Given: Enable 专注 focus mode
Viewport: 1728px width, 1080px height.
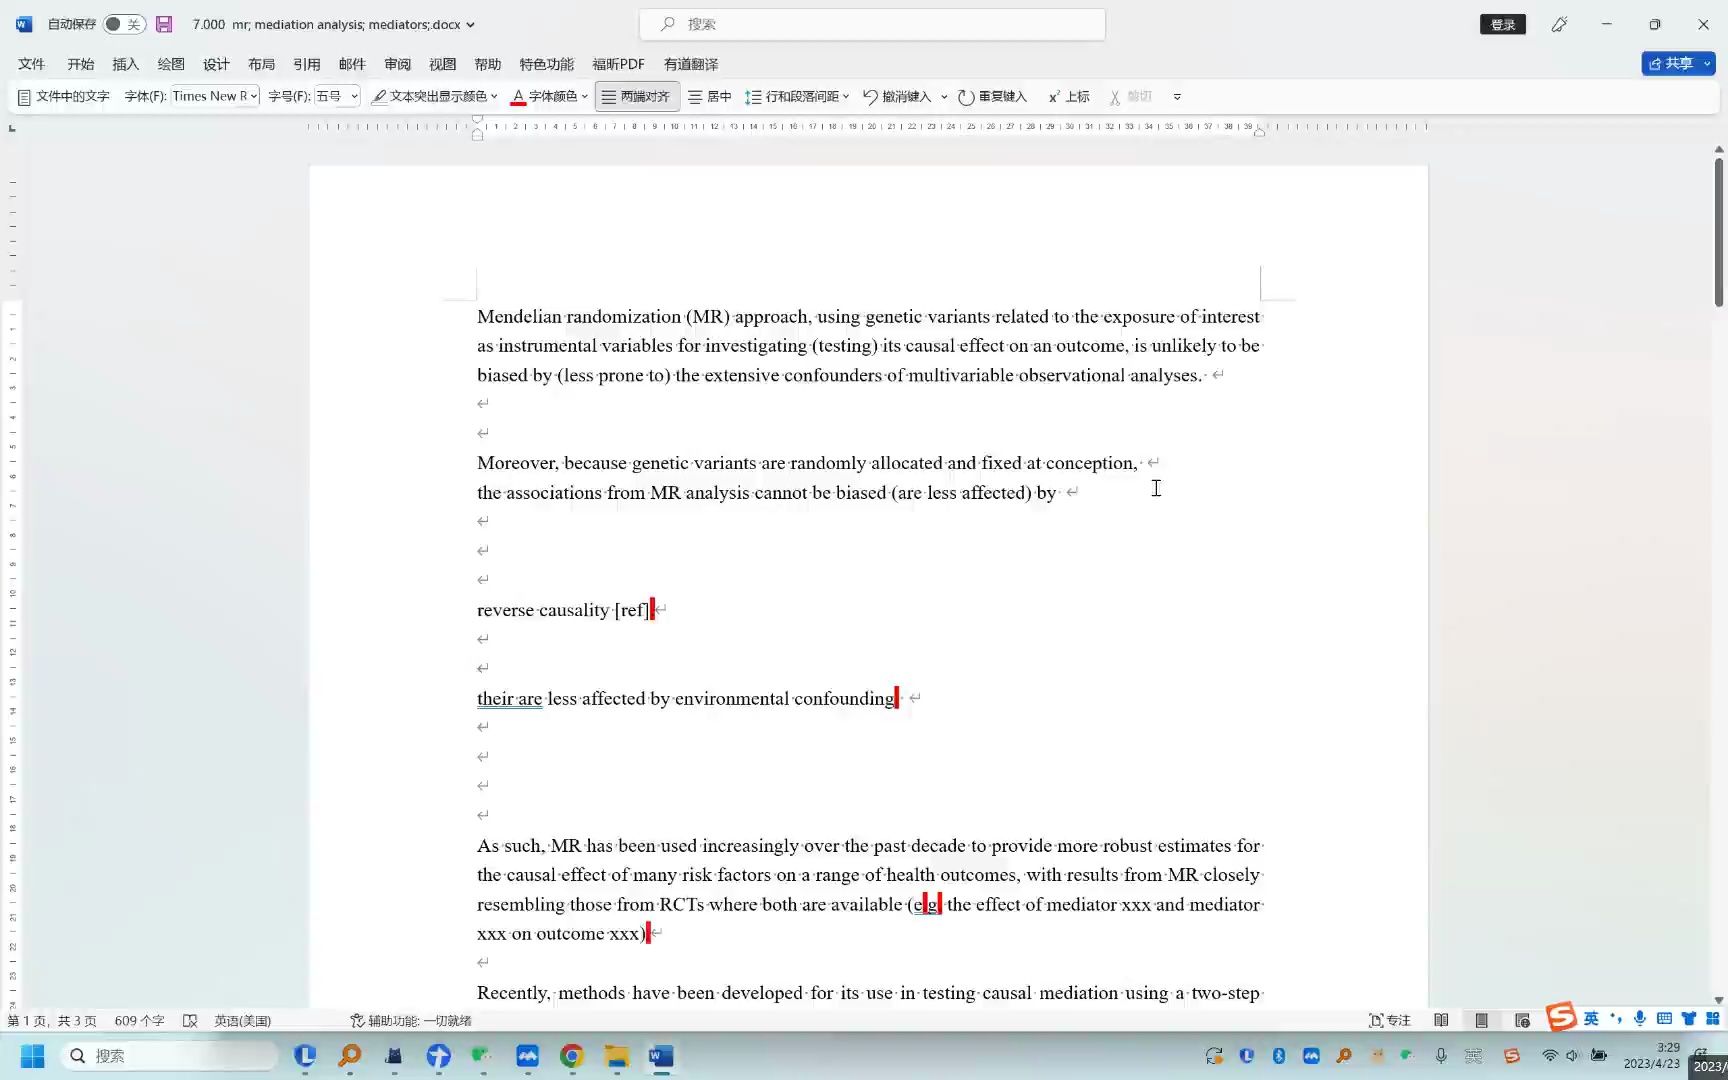Looking at the screenshot, I should pyautogui.click(x=1389, y=1021).
